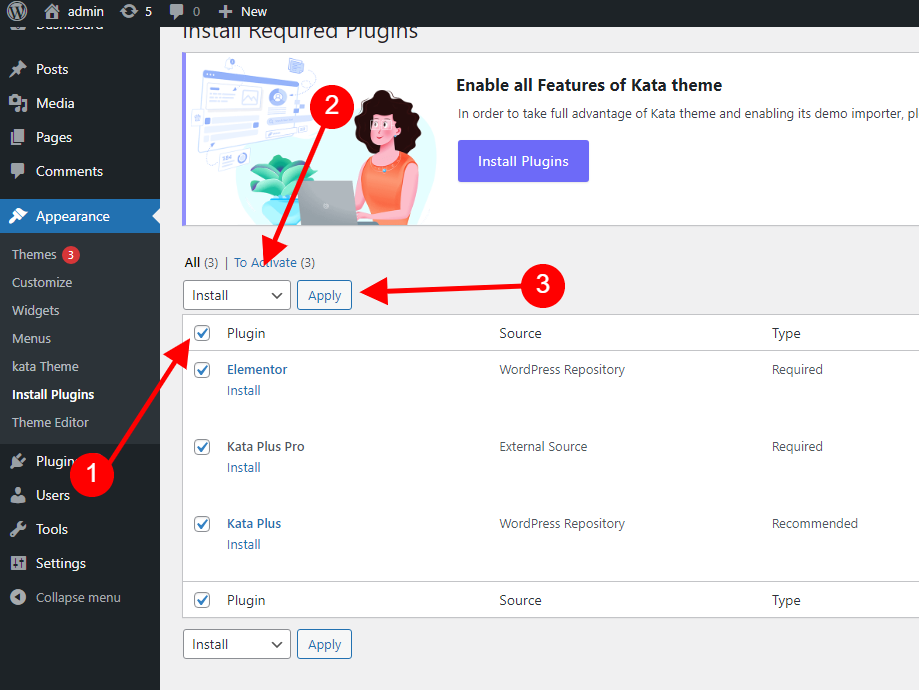The height and width of the screenshot is (690, 919).
Task: Click the plus icon beside New
Action: tap(226, 12)
